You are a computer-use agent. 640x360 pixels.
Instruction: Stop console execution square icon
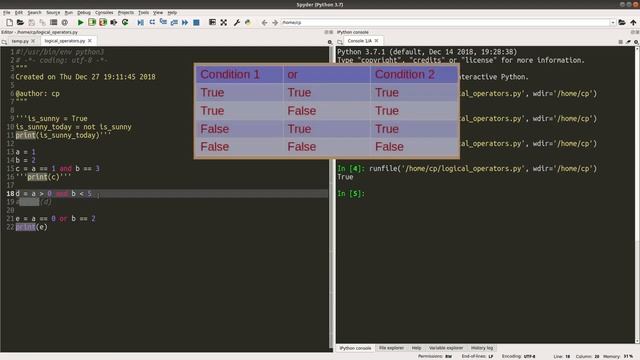[620, 42]
